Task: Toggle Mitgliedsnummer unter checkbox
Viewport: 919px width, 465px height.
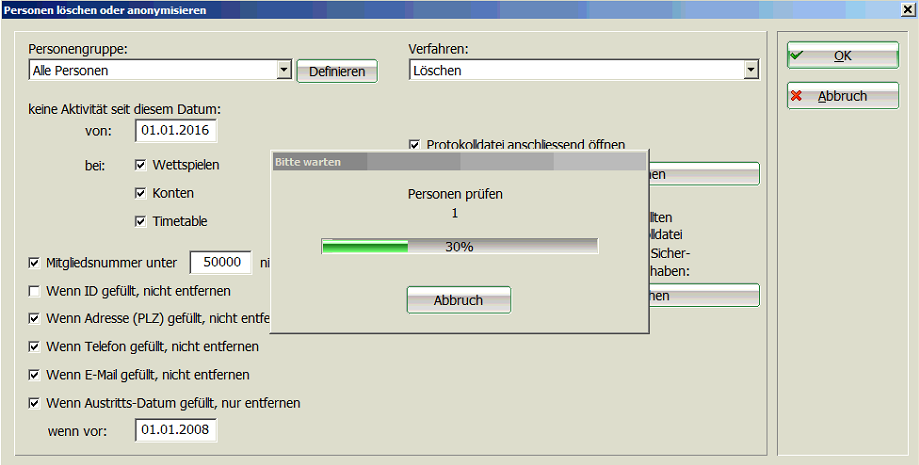Action: (35, 263)
